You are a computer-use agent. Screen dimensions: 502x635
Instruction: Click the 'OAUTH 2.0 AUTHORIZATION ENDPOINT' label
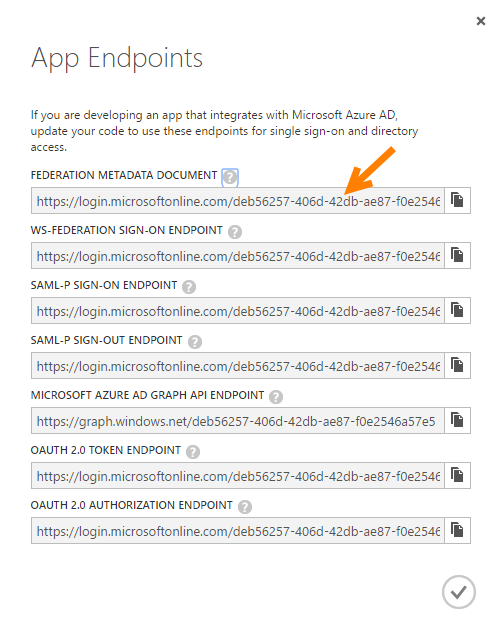tap(132, 505)
